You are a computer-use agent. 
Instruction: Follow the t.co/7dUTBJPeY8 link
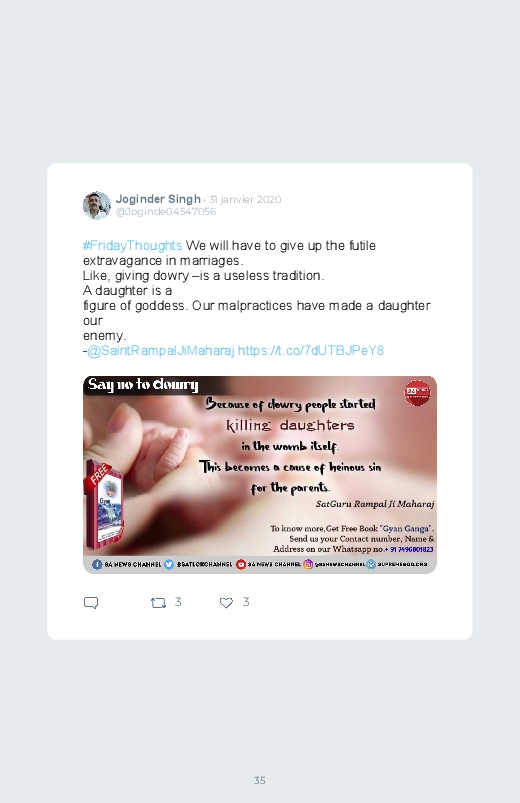tap(310, 350)
